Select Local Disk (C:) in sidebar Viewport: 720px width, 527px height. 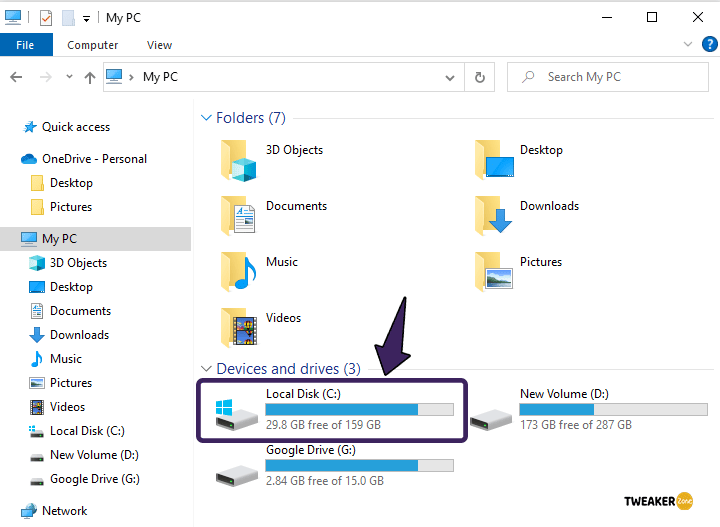click(x=77, y=431)
